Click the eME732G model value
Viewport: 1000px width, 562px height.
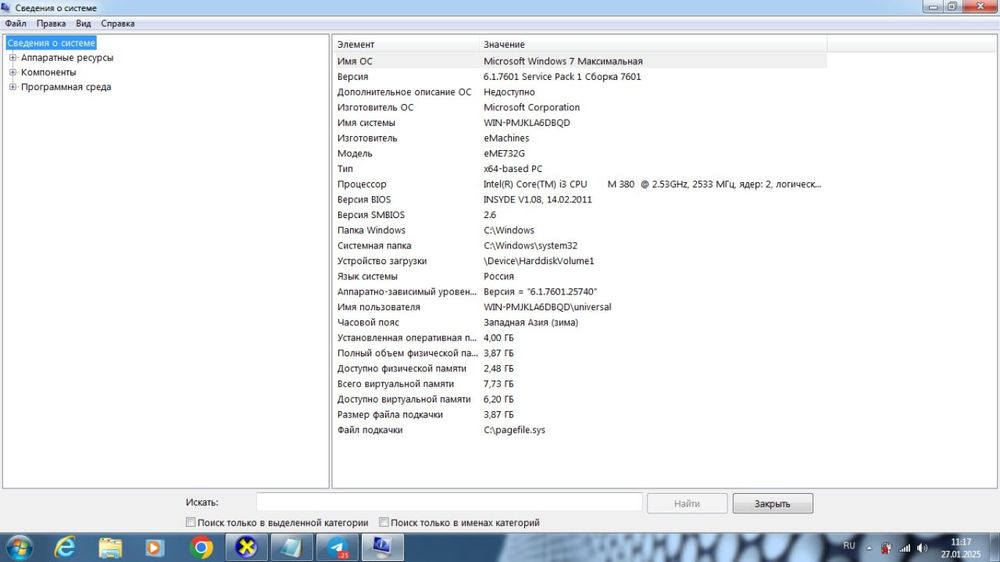504,153
